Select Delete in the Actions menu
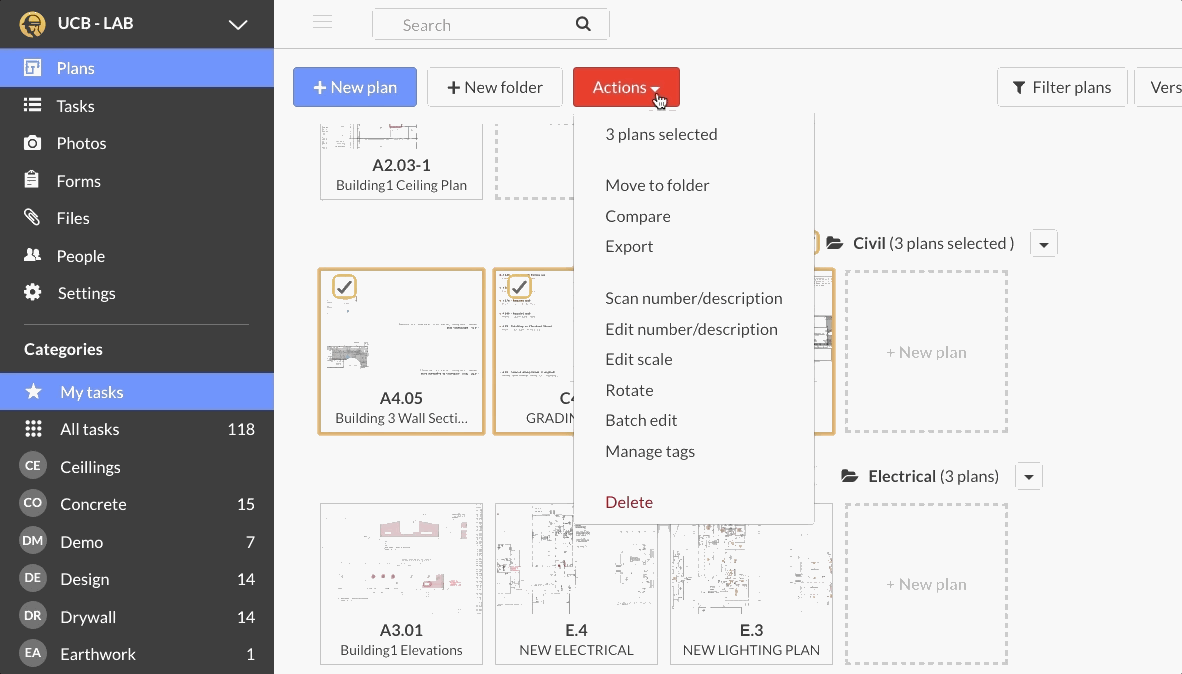1182x674 pixels. click(629, 502)
